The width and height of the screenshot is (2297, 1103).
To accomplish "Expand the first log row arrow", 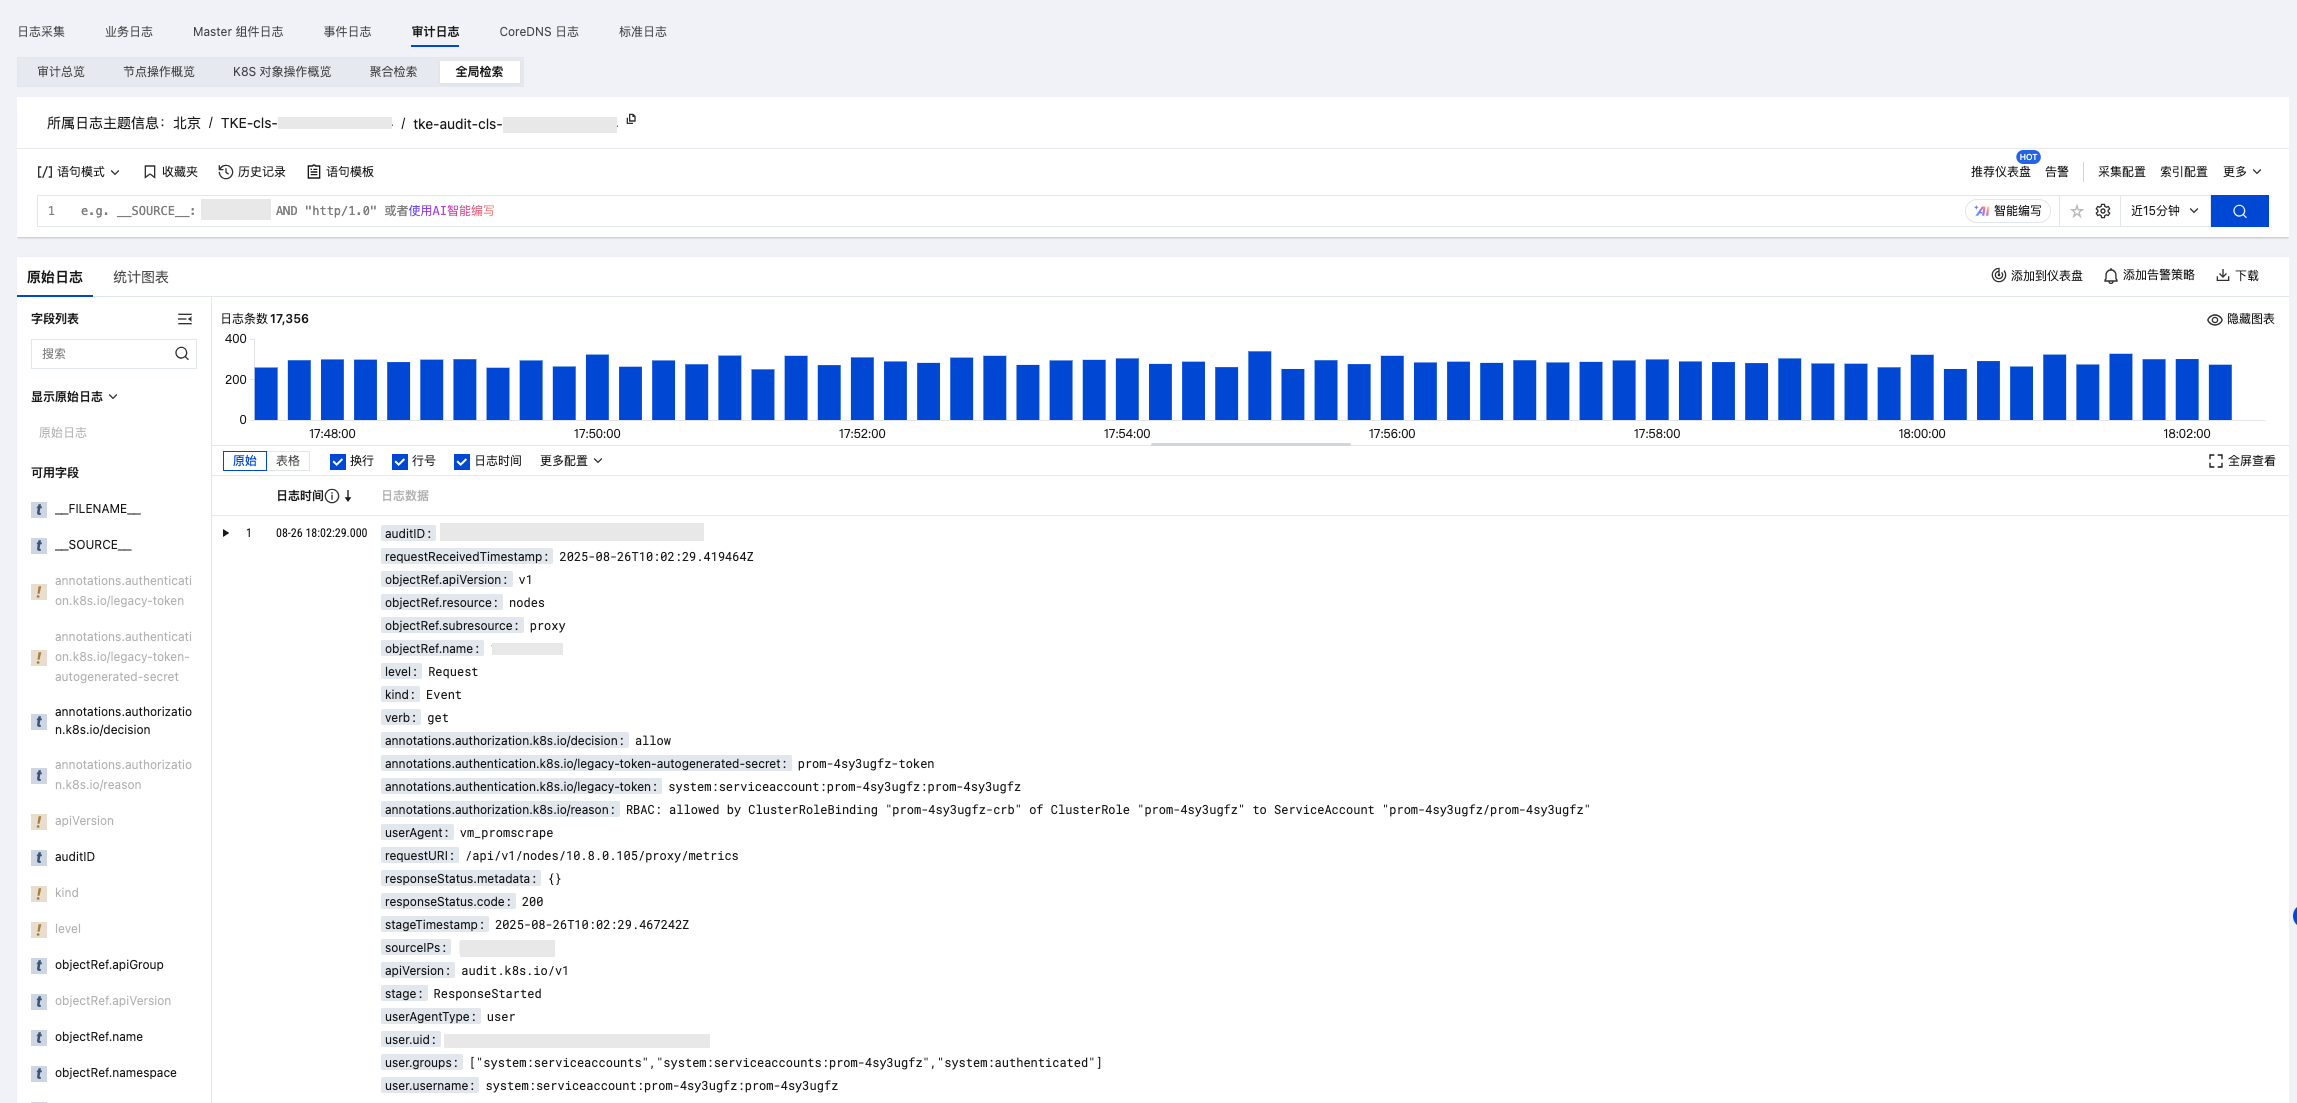I will click(x=226, y=533).
